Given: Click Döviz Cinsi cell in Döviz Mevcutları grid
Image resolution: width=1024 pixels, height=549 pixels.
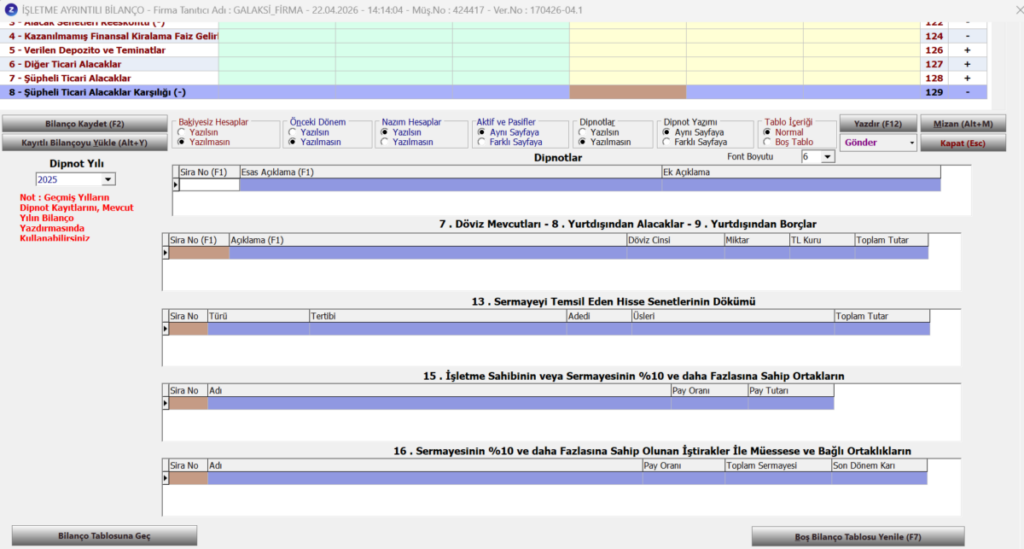Looking at the screenshot, I should [x=675, y=253].
